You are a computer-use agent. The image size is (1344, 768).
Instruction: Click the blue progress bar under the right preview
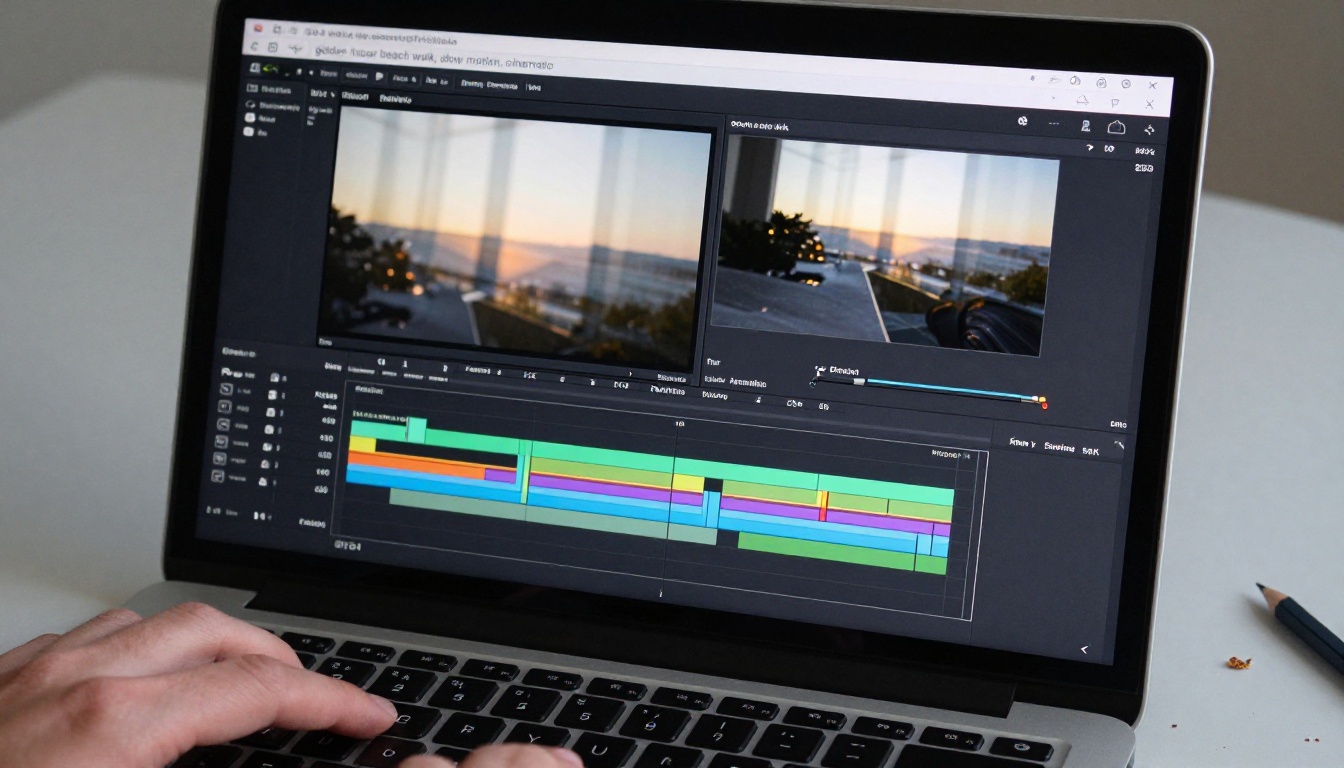950,388
